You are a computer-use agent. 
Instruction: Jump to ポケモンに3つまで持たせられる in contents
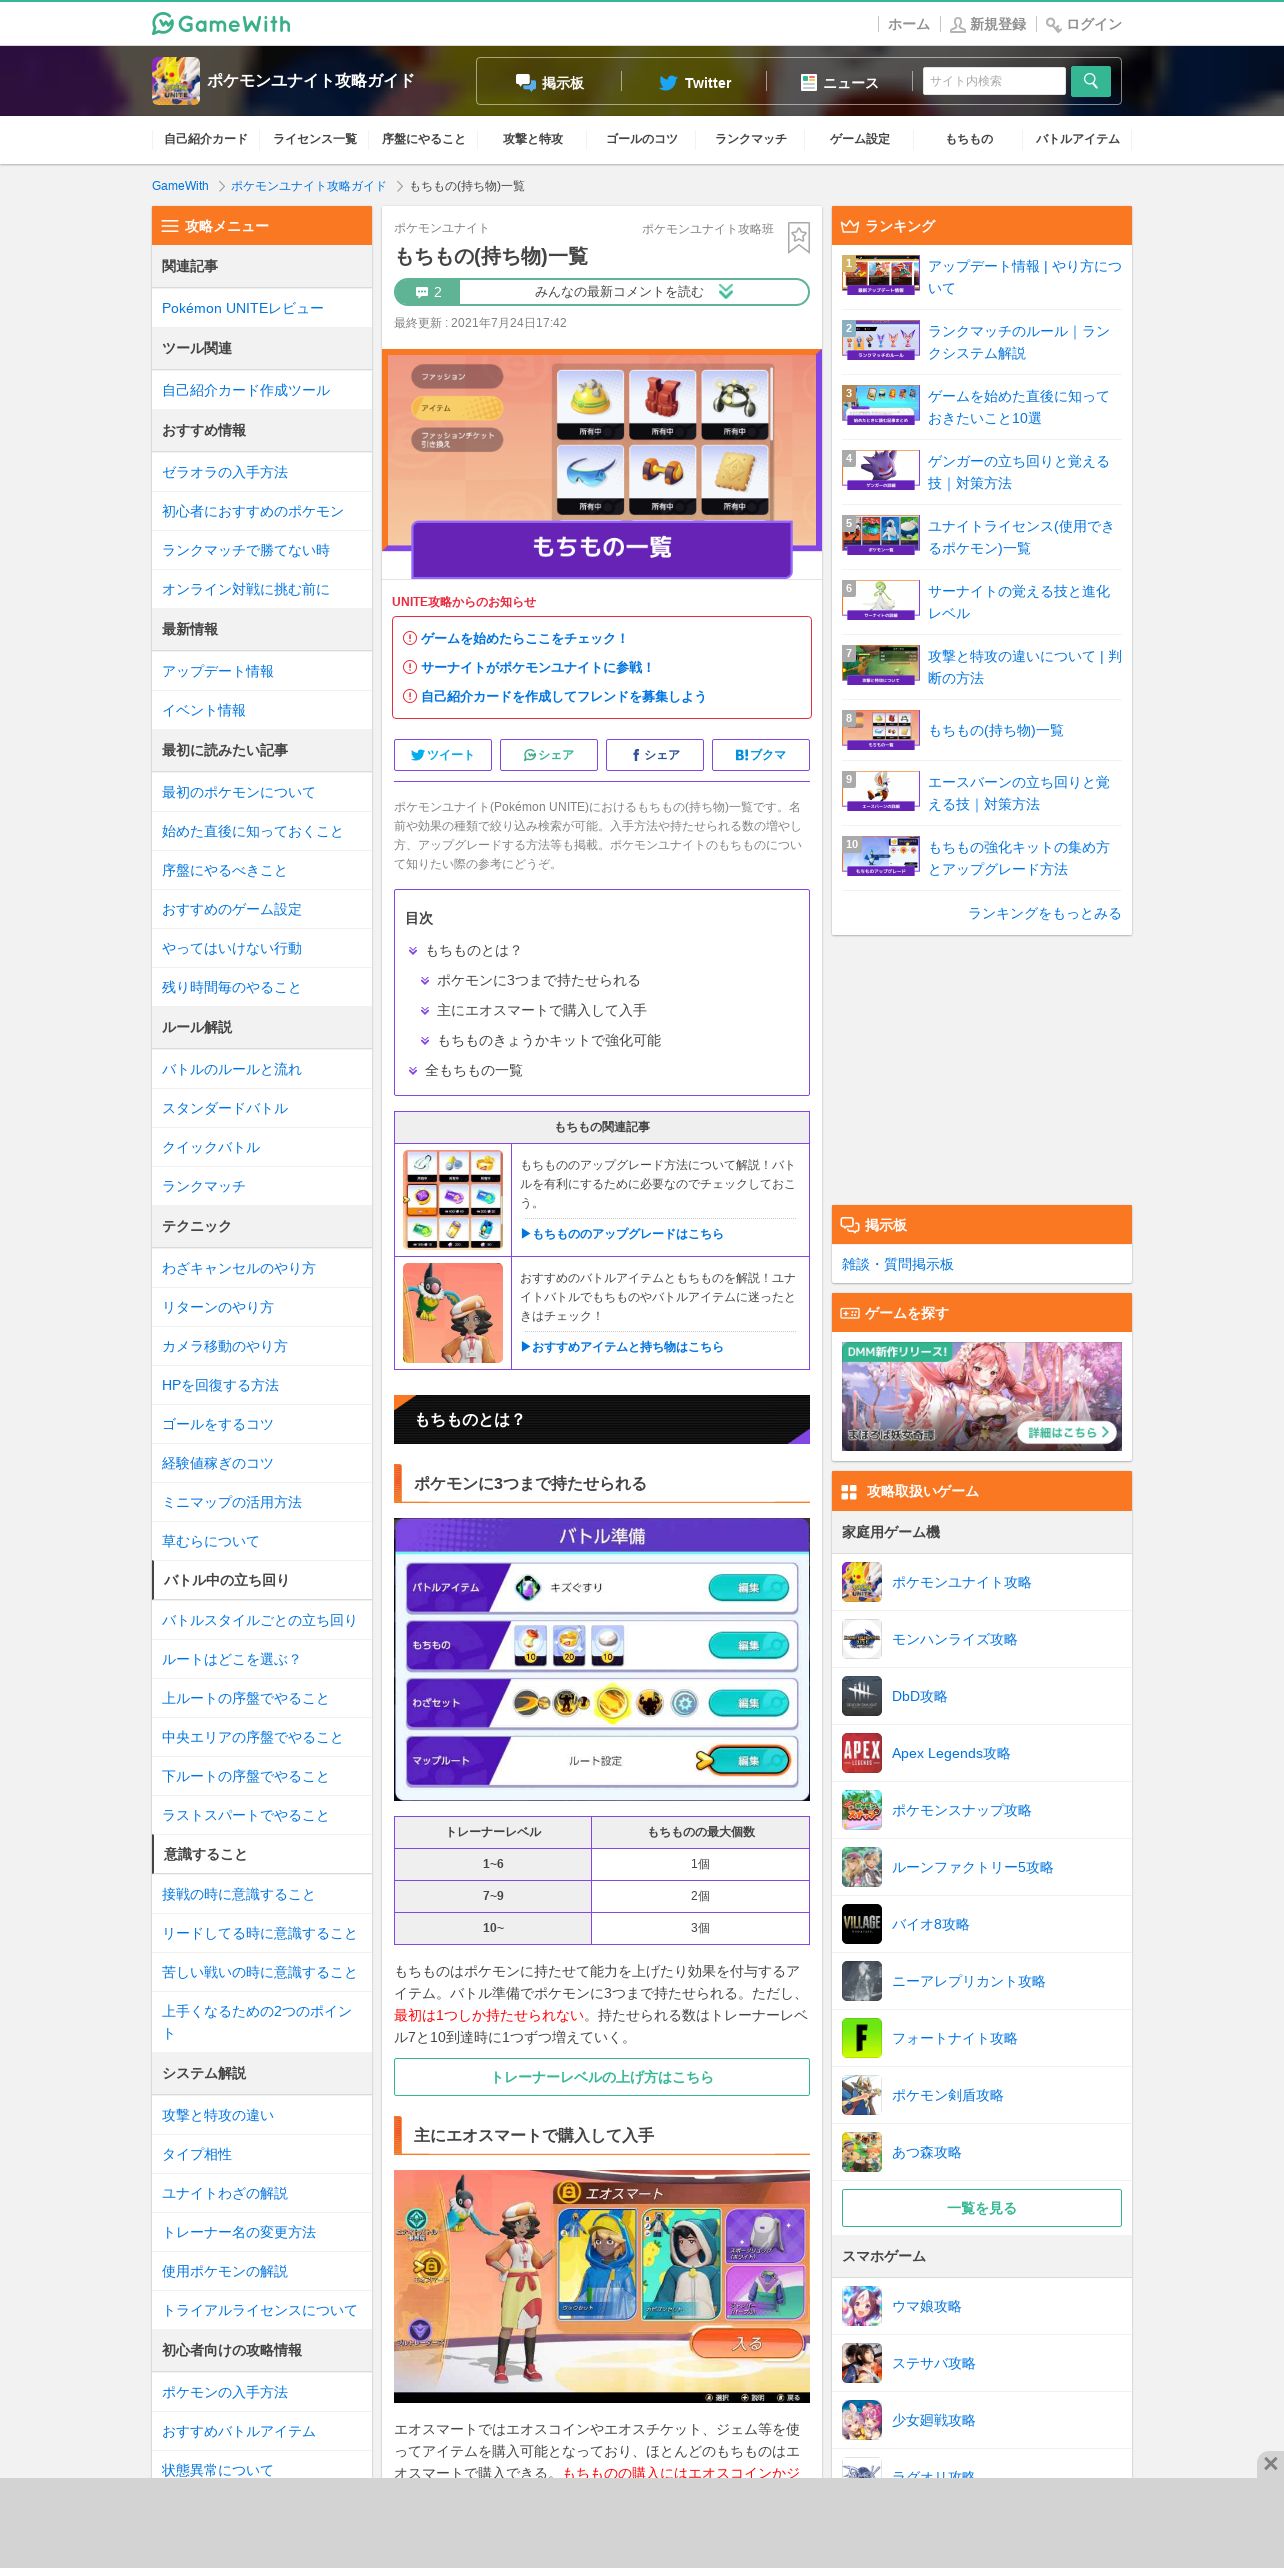538,980
